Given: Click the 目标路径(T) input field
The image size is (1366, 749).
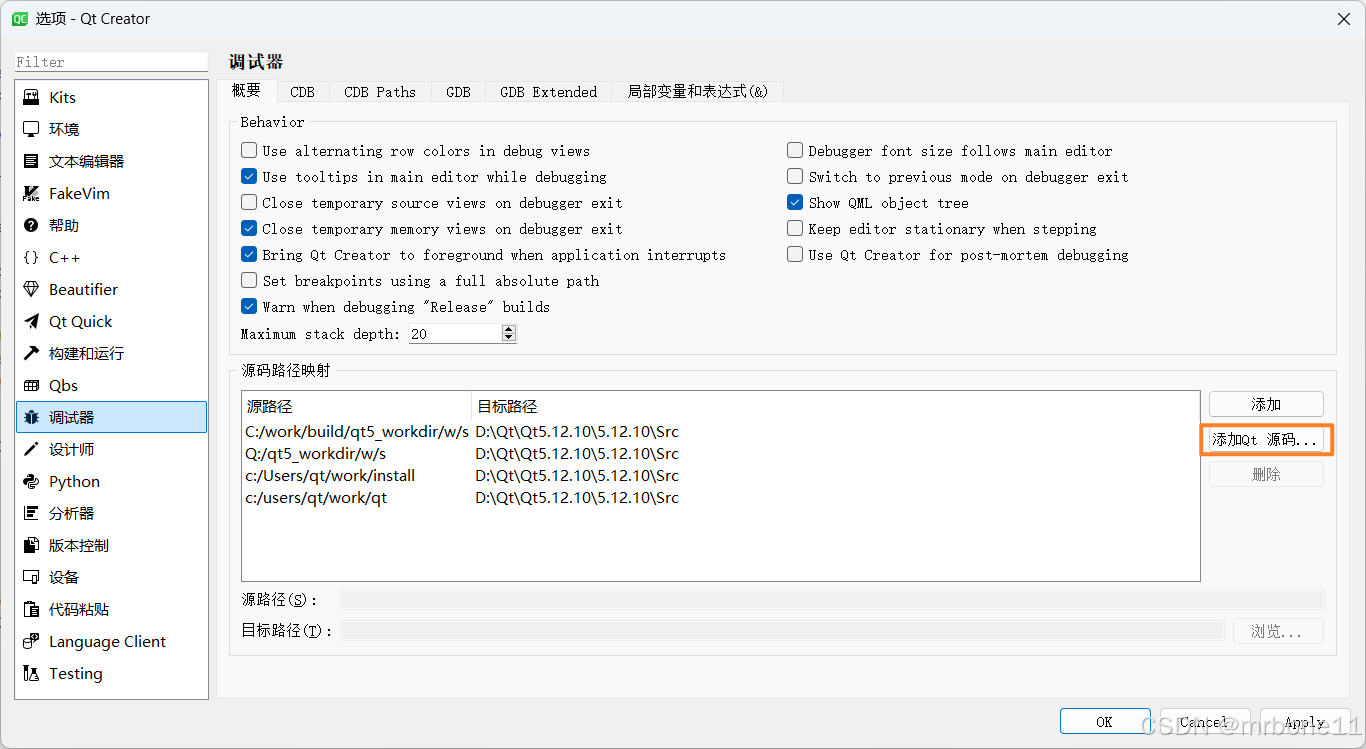Looking at the screenshot, I should click(x=782, y=631).
